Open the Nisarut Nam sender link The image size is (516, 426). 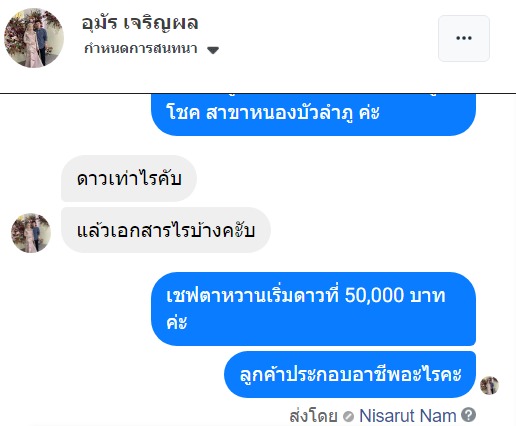pos(407,416)
